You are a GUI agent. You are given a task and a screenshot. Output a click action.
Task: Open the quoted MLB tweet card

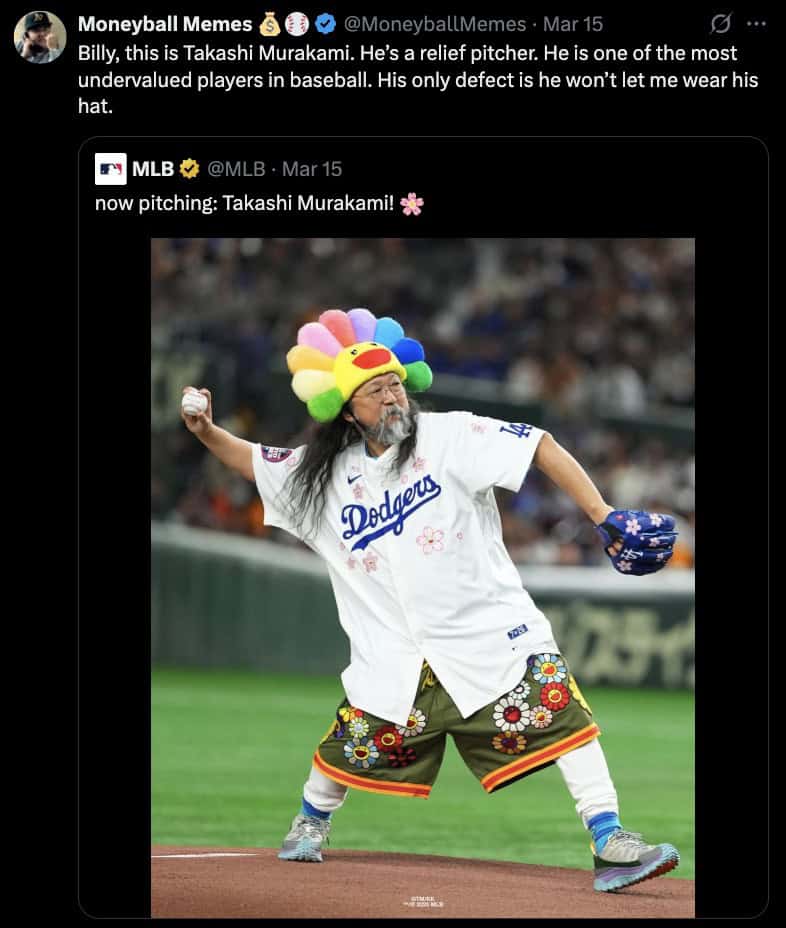point(423,527)
